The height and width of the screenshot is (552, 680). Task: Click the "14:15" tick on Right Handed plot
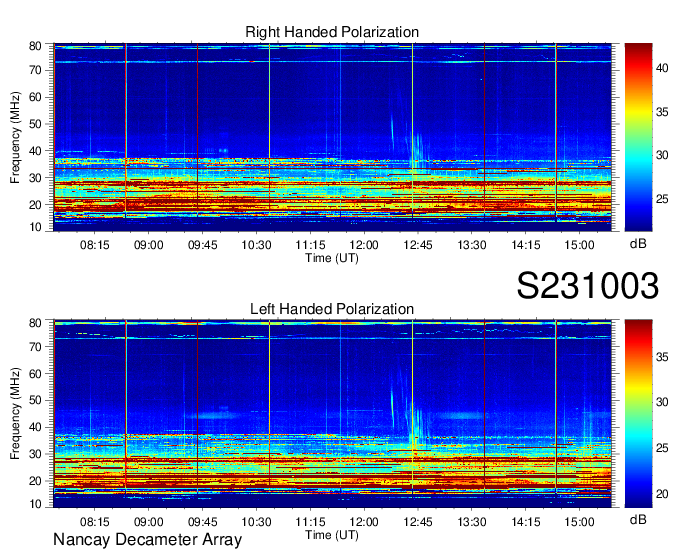click(x=526, y=245)
